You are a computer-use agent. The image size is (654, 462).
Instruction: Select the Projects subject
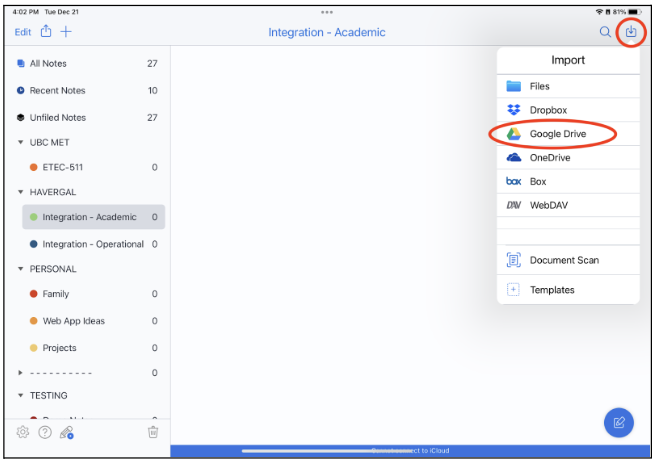click(93, 348)
